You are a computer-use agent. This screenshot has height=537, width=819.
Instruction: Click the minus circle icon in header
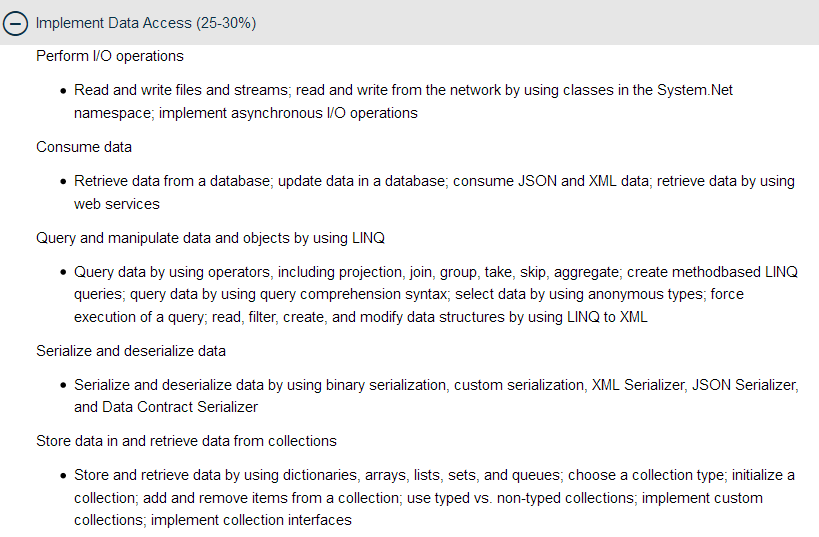tap(16, 22)
